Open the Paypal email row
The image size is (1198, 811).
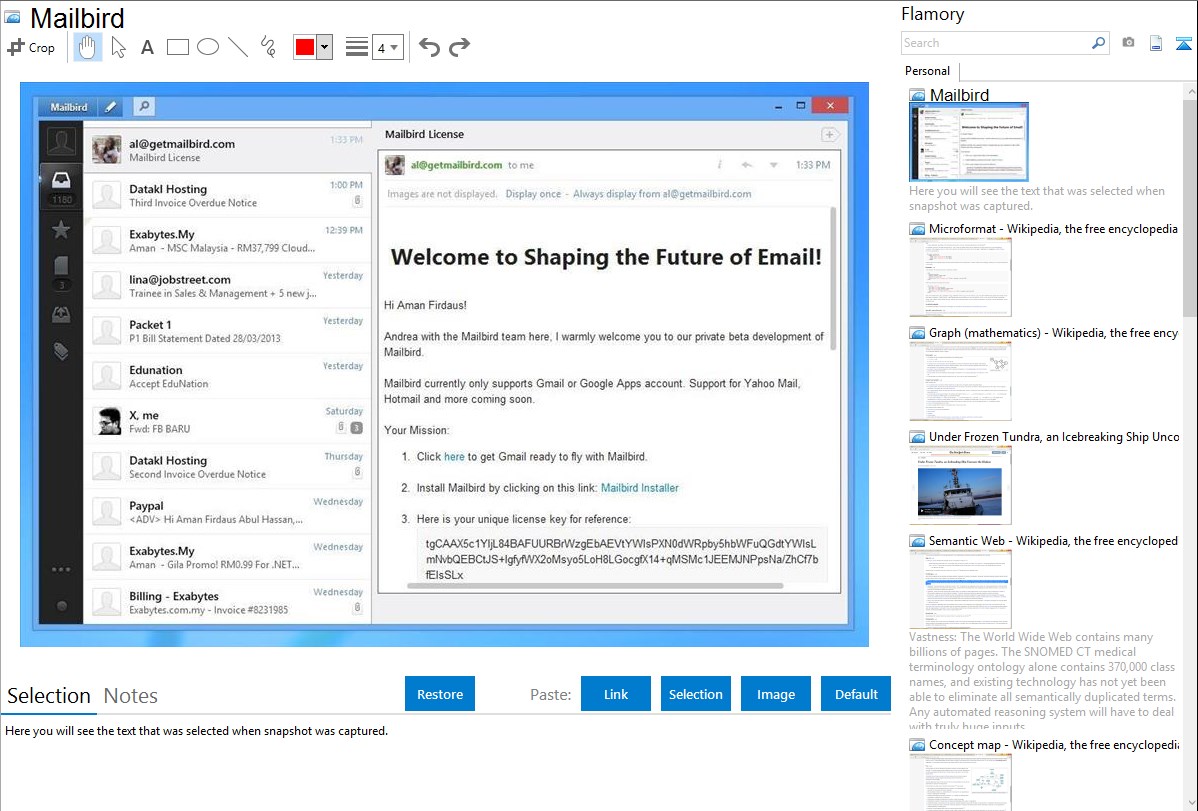(227, 512)
